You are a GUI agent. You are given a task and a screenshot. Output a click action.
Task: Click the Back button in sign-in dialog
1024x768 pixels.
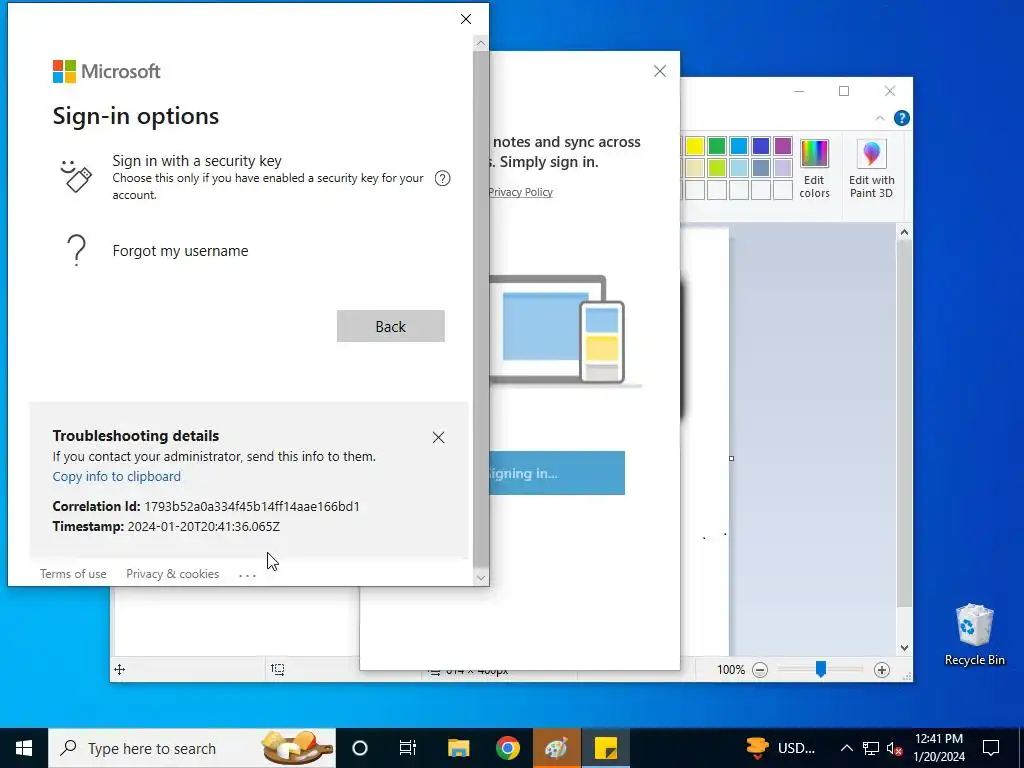(391, 326)
